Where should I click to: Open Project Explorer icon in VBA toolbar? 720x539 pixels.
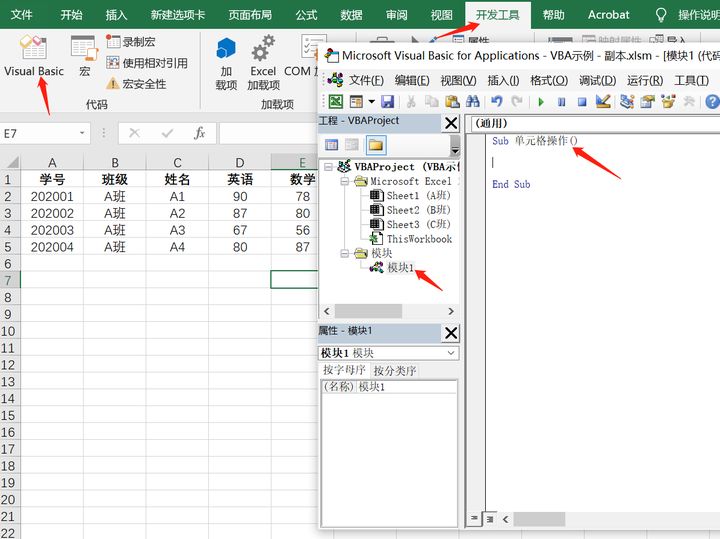coord(627,101)
